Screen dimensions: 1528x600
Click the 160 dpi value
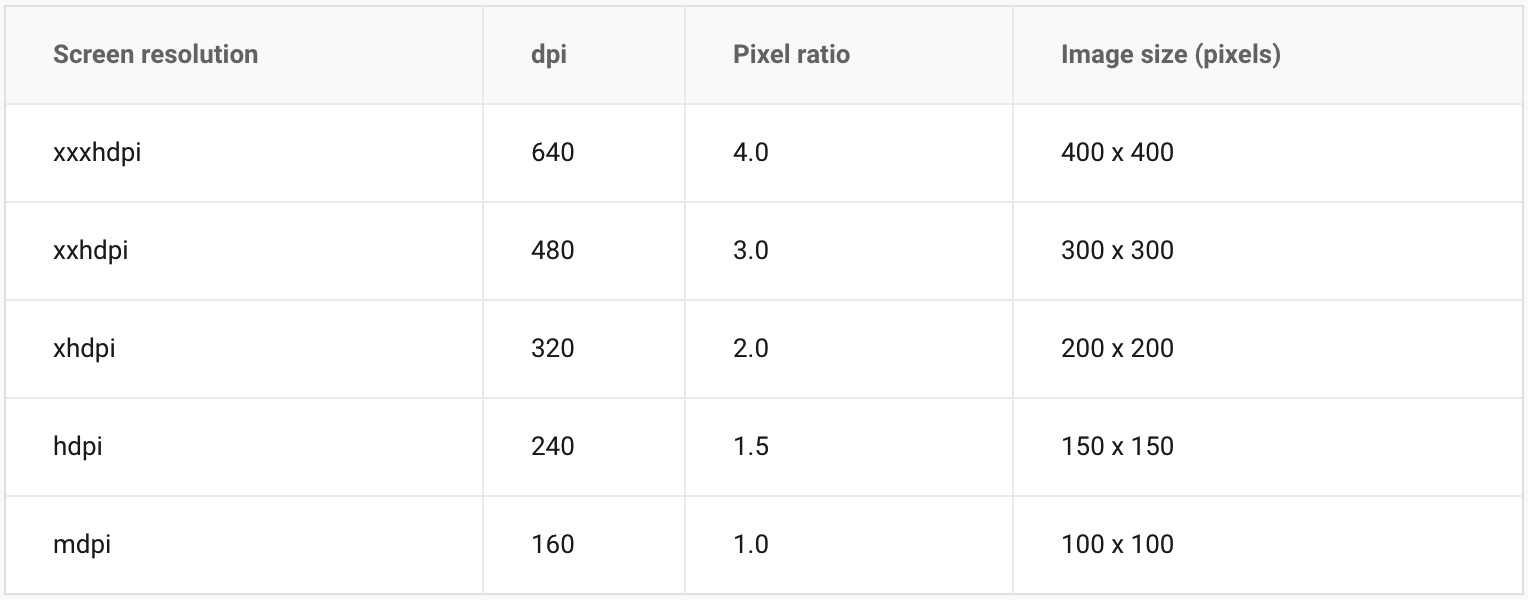click(x=553, y=544)
